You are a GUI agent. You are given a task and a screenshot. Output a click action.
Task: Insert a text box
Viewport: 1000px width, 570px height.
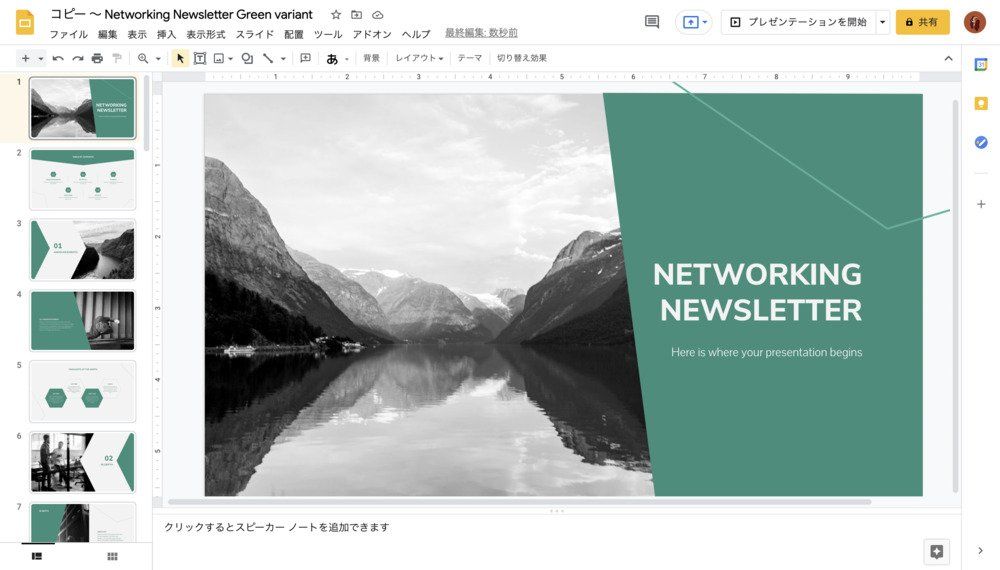[x=200, y=58]
